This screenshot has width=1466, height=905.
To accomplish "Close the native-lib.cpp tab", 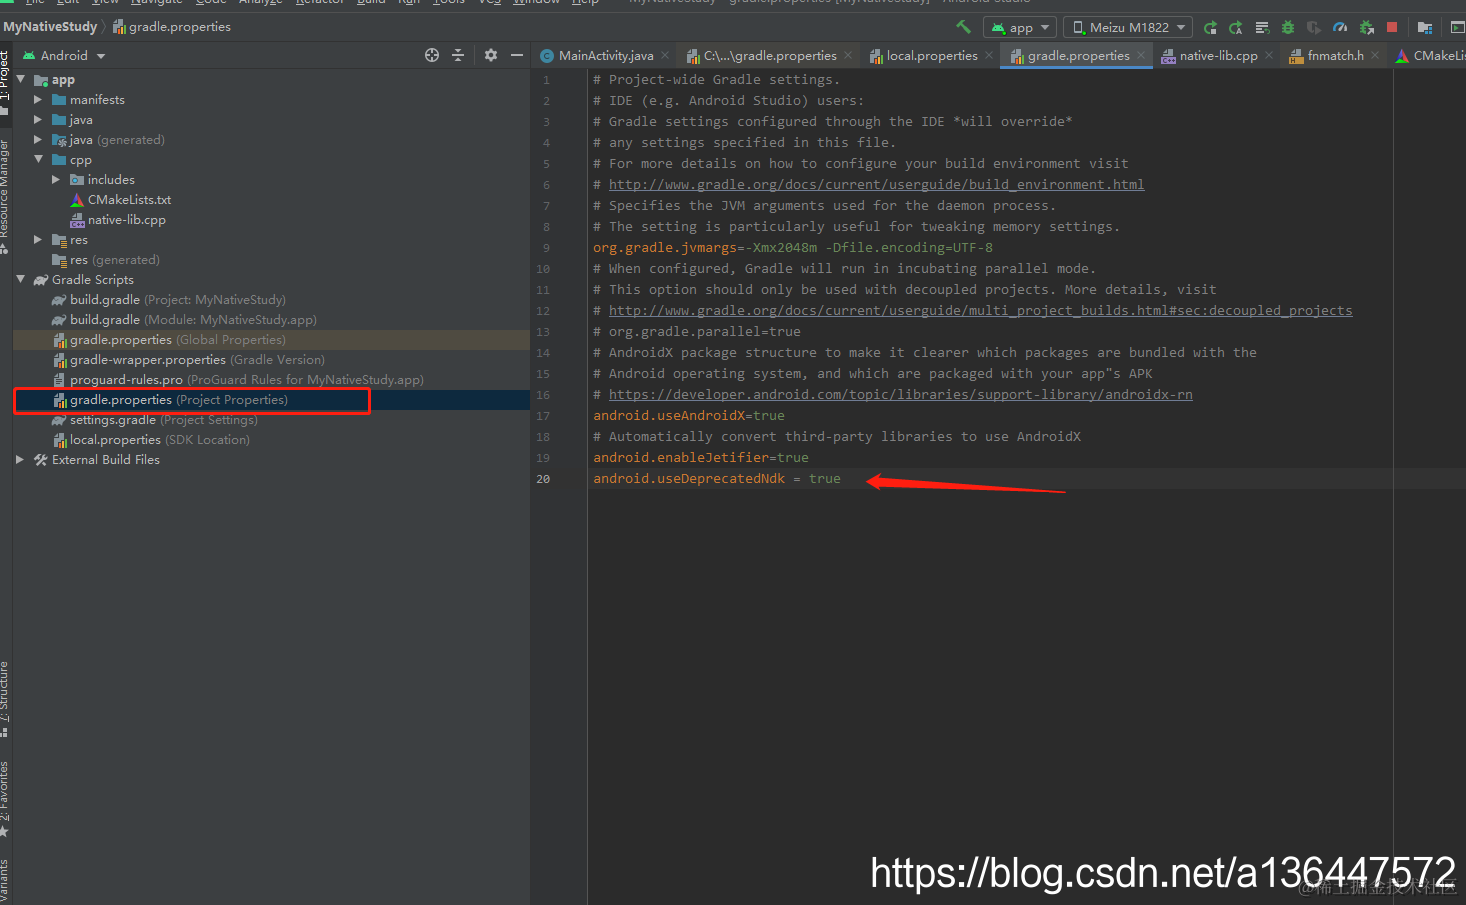I will (x=1269, y=56).
